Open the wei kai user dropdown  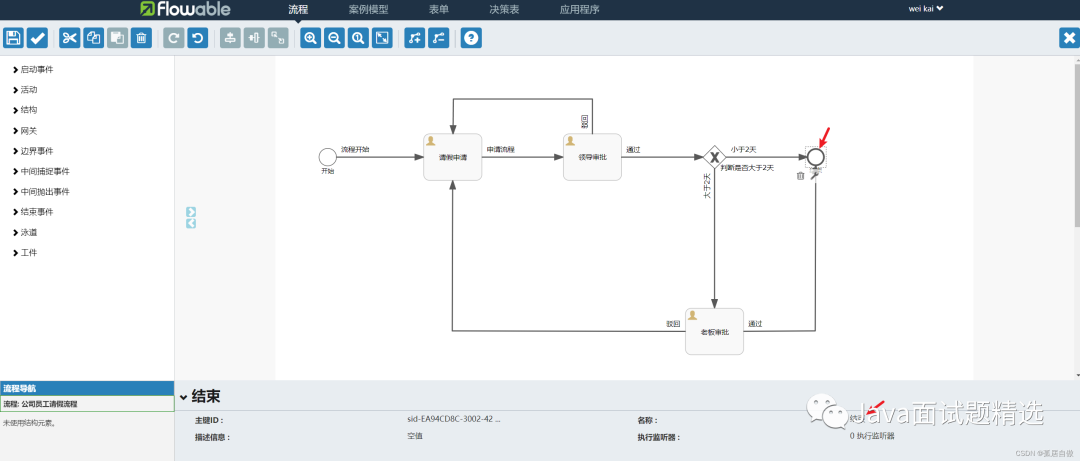(x=925, y=9)
